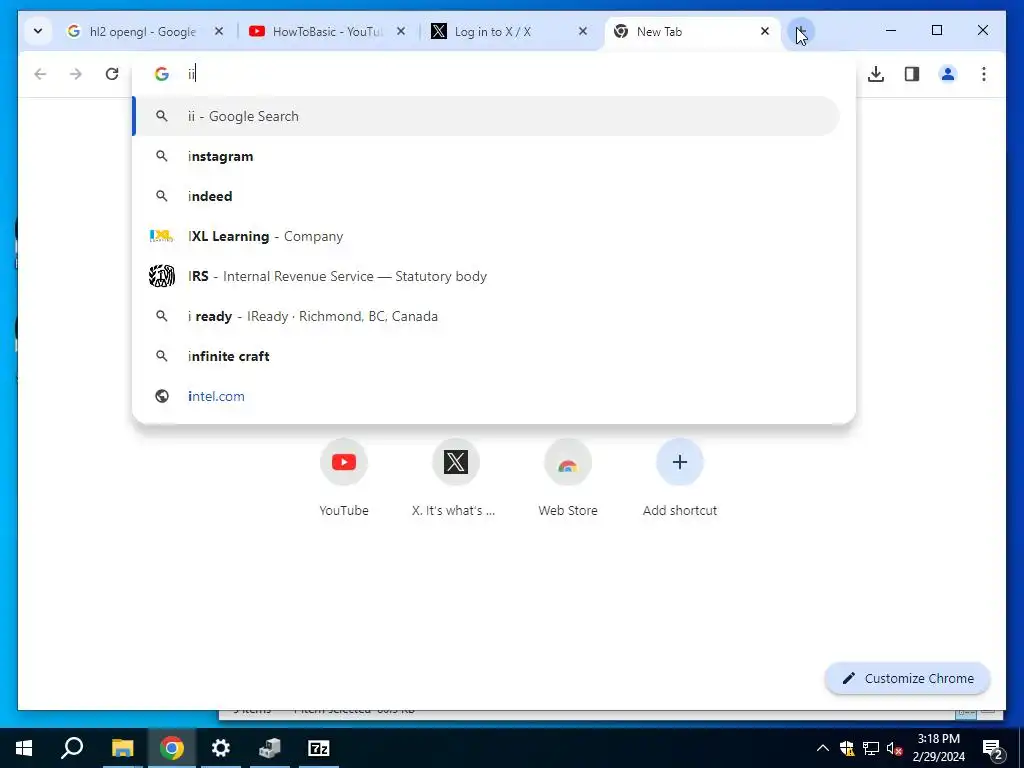Open File Explorer from the taskbar

click(122, 748)
